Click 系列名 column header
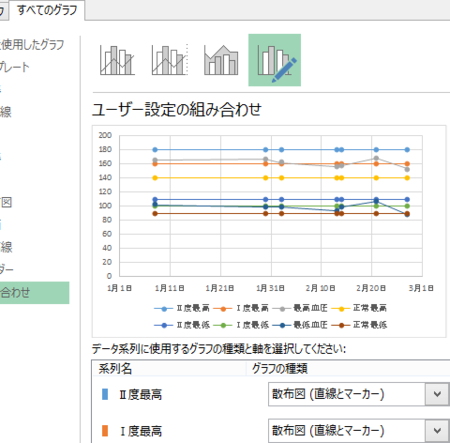 tap(115, 369)
